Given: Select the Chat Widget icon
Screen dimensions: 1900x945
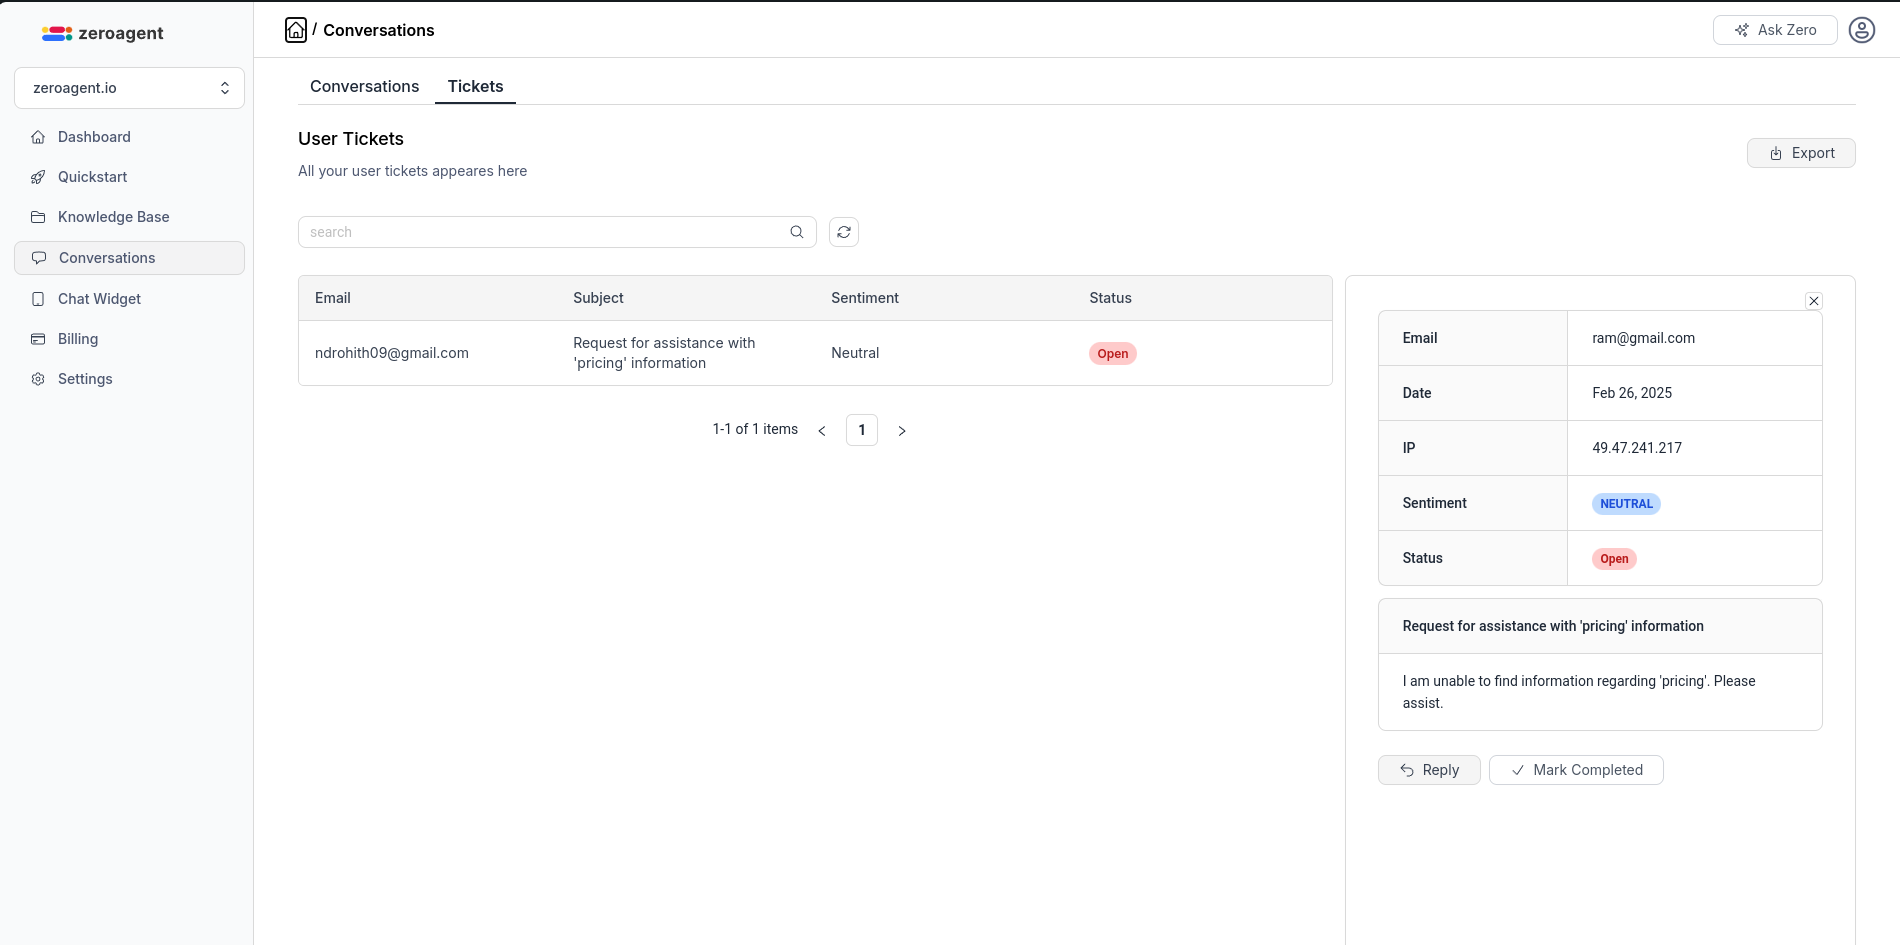Looking at the screenshot, I should [x=38, y=299].
